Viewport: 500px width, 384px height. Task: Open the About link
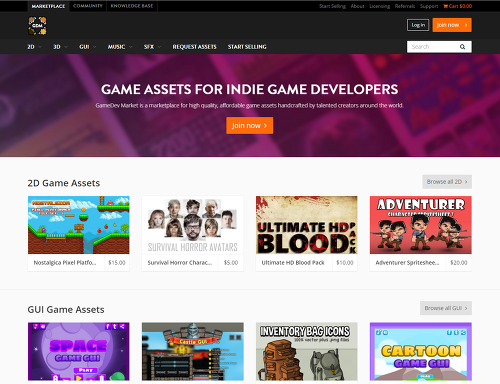coord(357,6)
